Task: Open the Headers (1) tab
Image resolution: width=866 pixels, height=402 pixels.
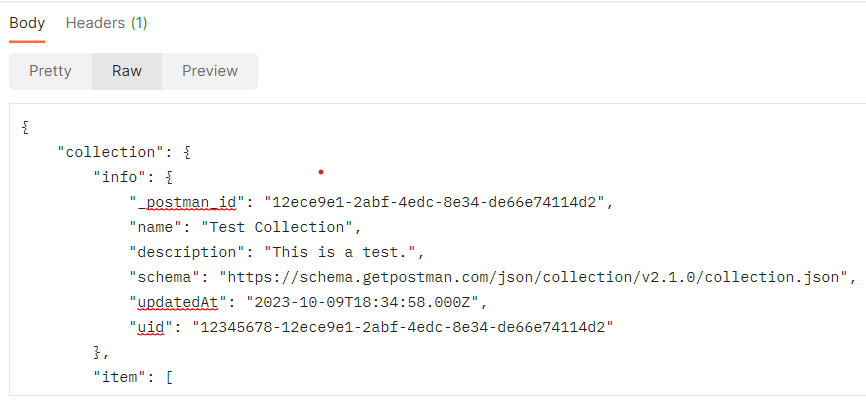Action: click(x=106, y=23)
